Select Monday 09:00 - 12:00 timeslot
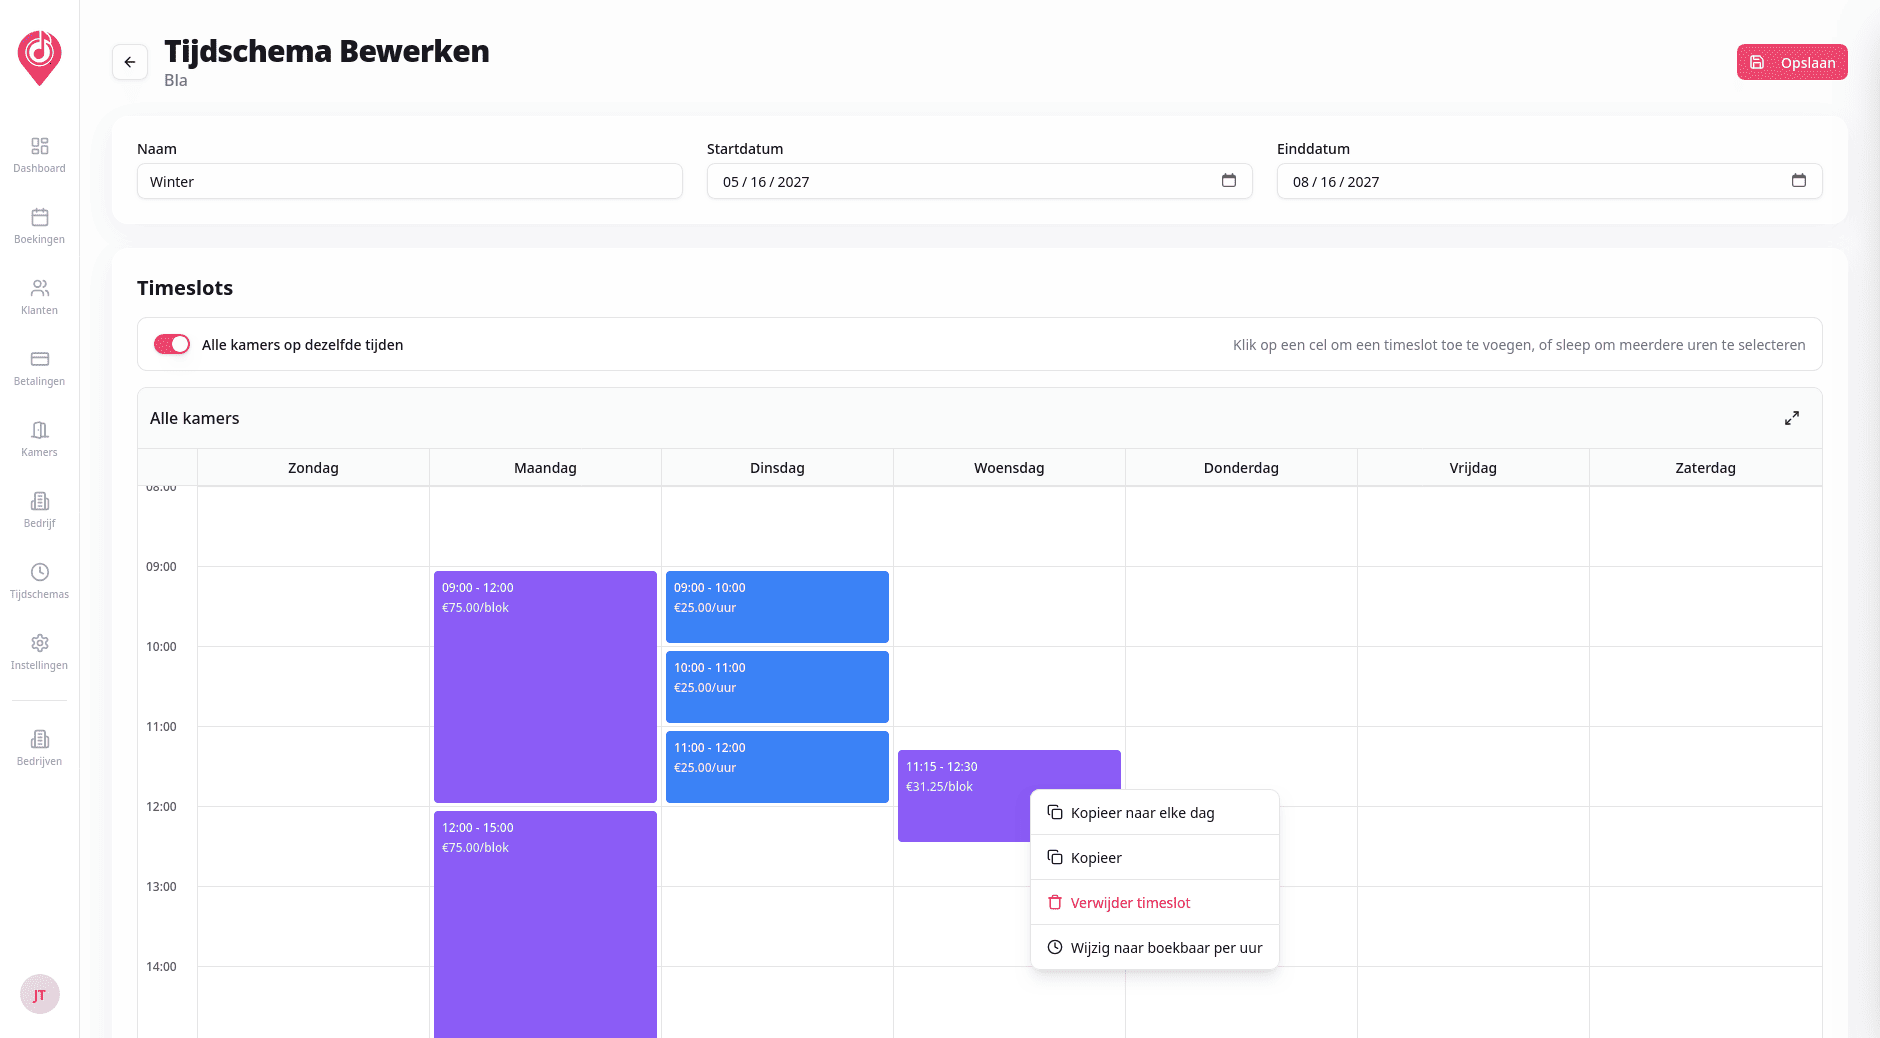1880x1038 pixels. [x=545, y=687]
